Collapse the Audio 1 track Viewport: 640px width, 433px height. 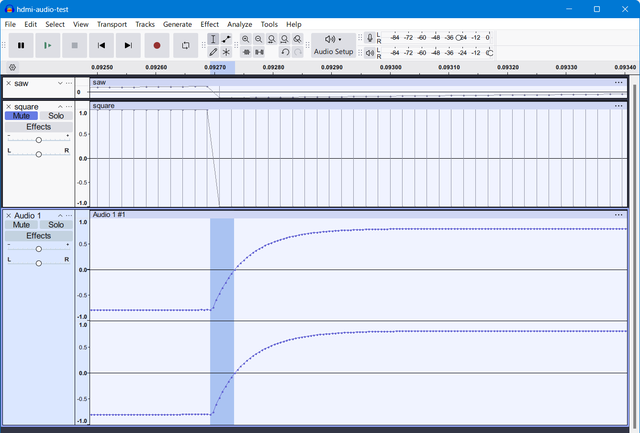60,215
